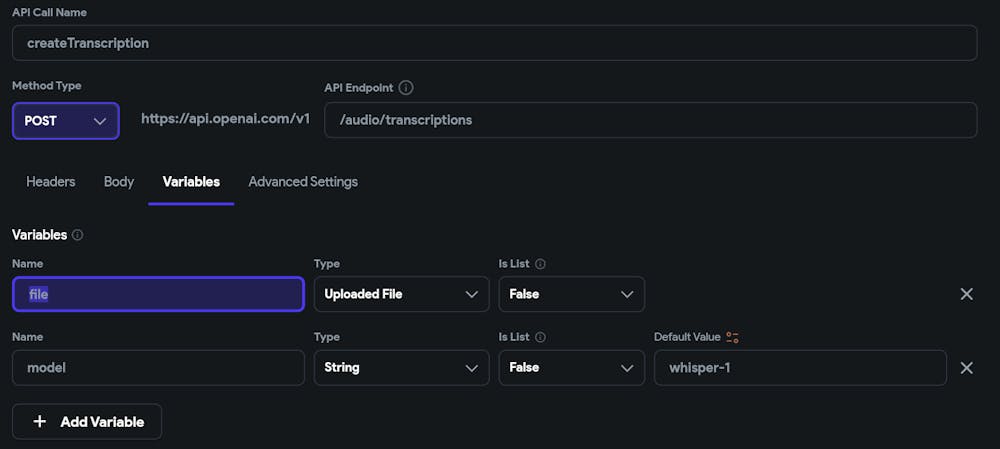Expand Is List dropdown for file variable
Viewport: 1000px width, 449px height.
571,294
